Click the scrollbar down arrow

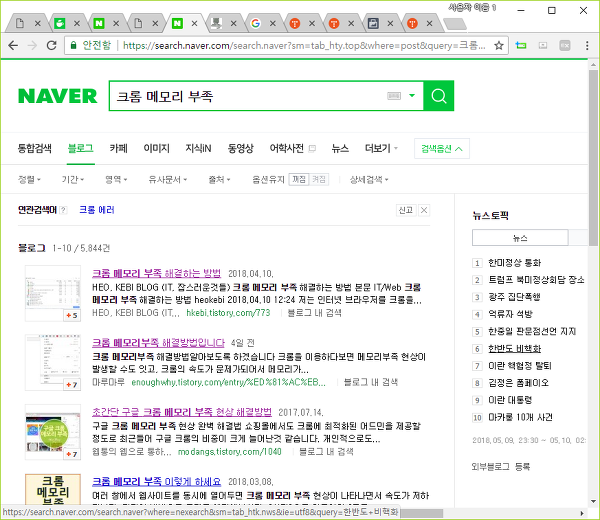tap(593, 501)
